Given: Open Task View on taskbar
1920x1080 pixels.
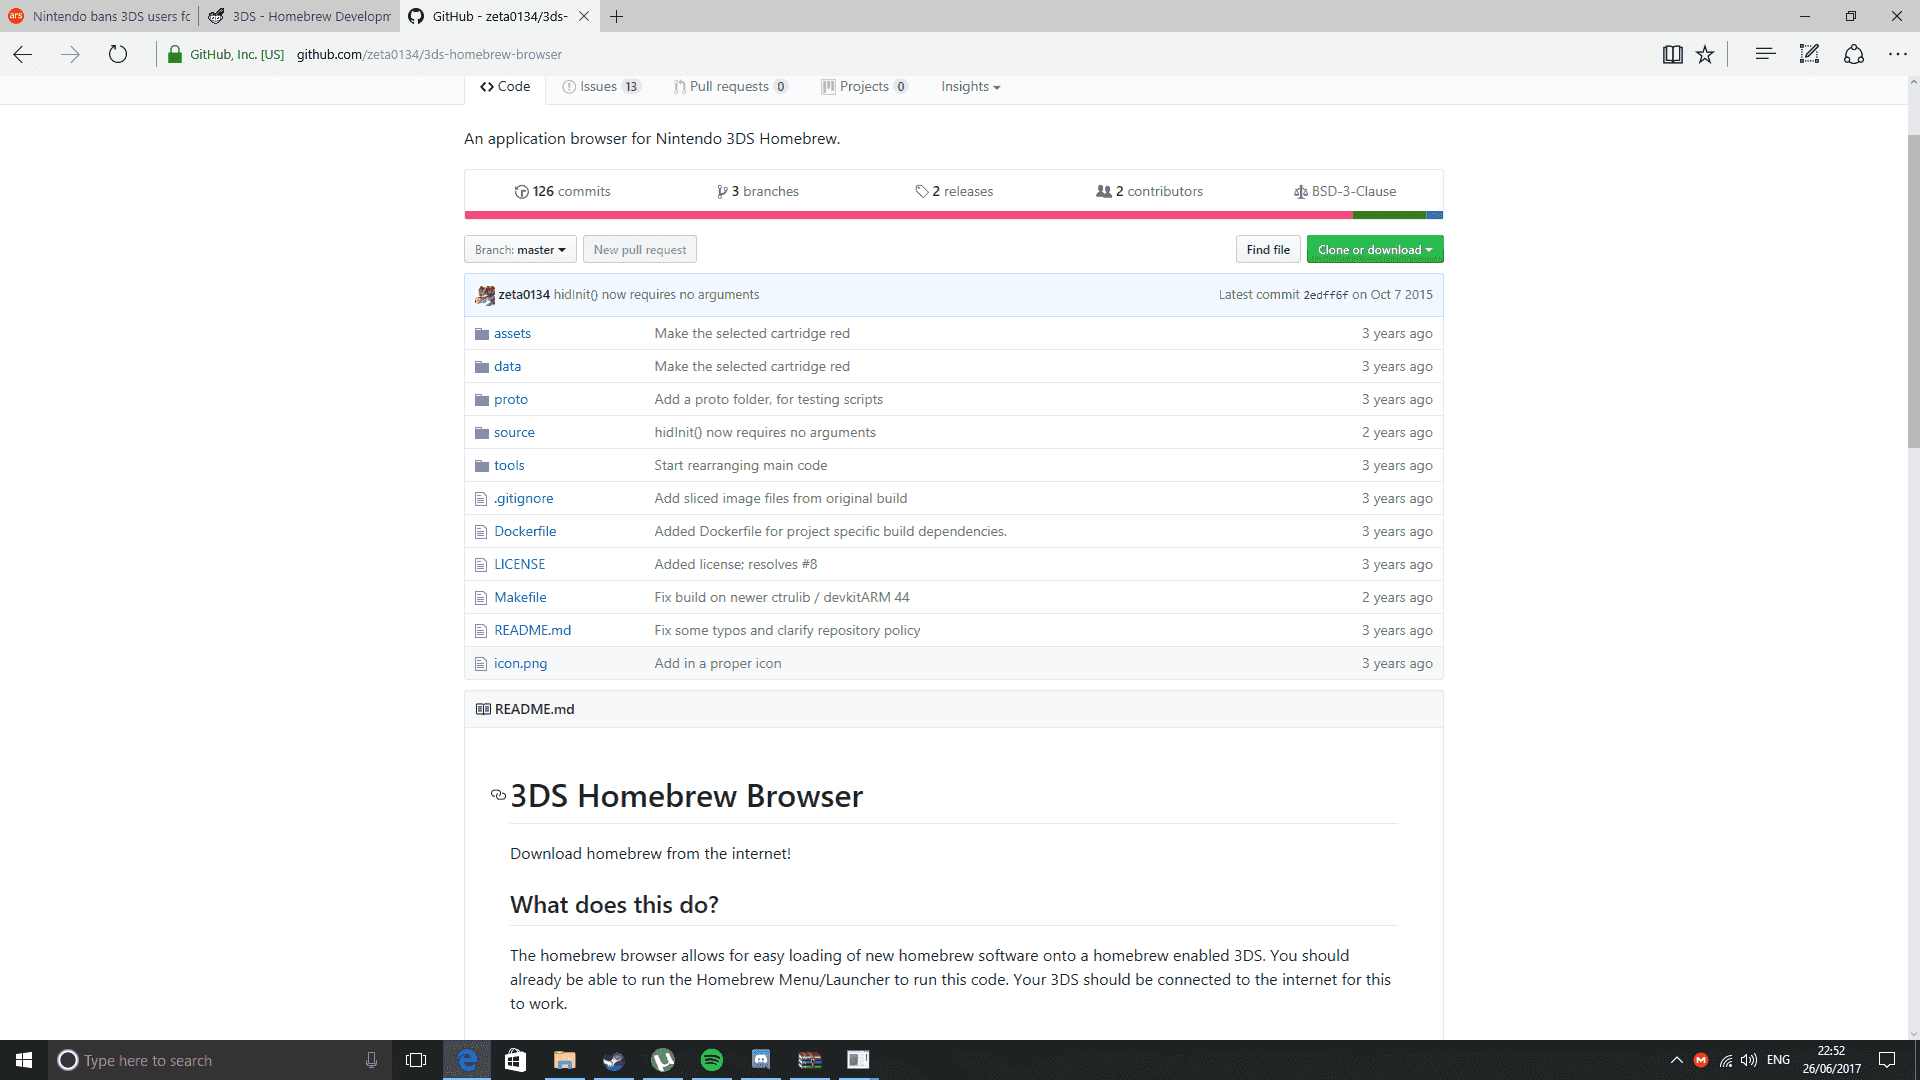Looking at the screenshot, I should click(x=416, y=1060).
